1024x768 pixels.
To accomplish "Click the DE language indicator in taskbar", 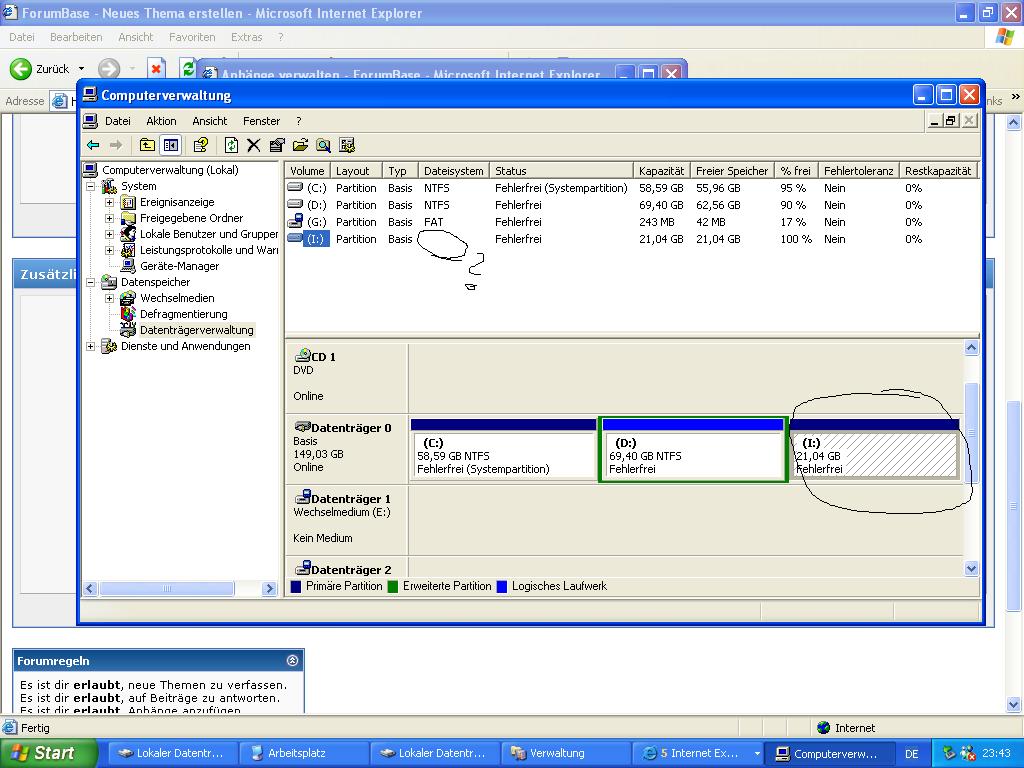I will pyautogui.click(x=912, y=754).
